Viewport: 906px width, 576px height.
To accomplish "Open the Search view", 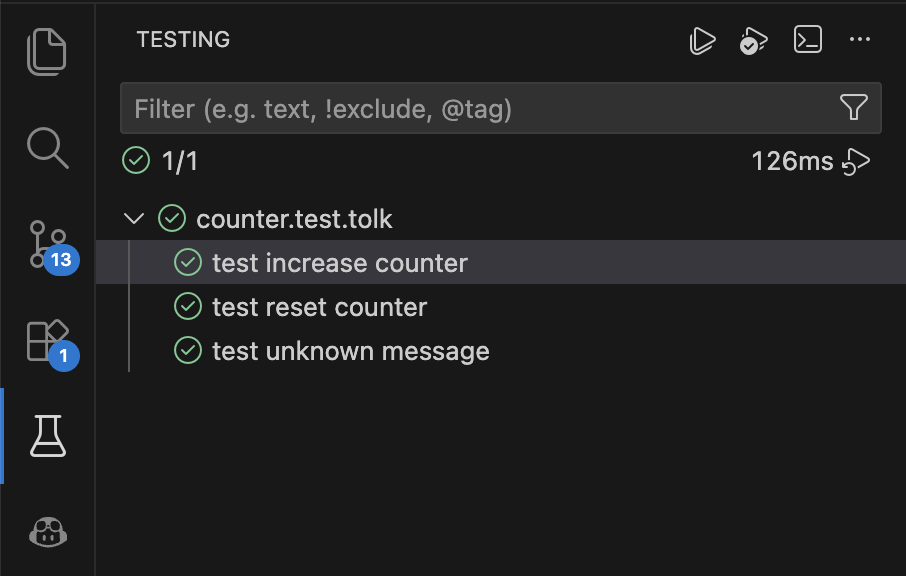I will click(x=47, y=147).
